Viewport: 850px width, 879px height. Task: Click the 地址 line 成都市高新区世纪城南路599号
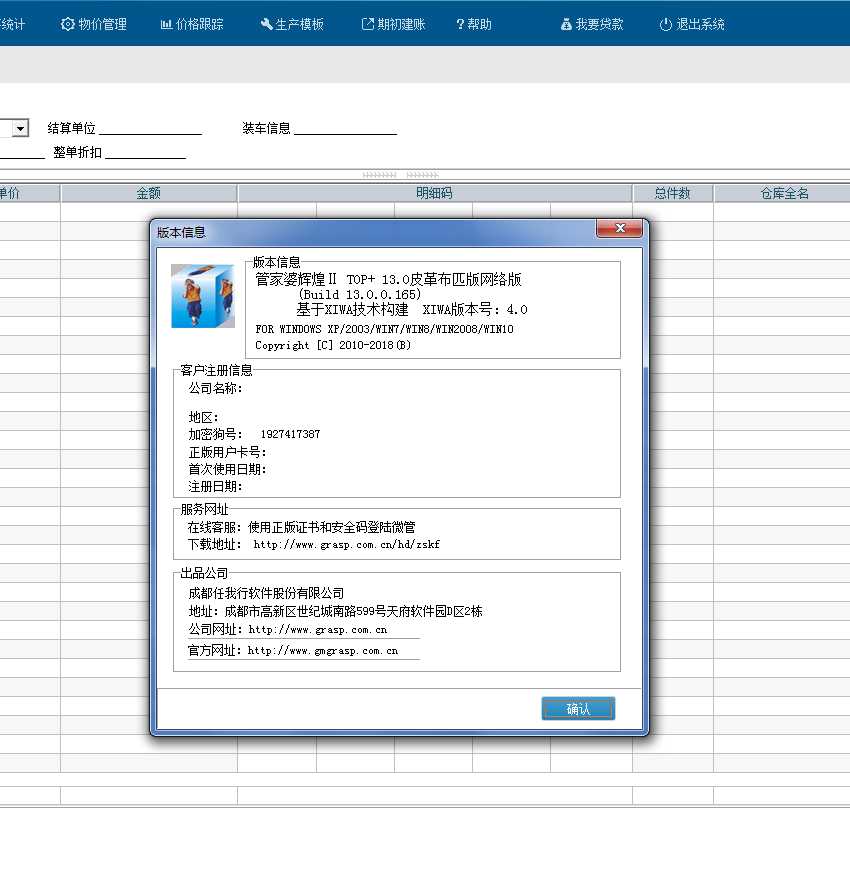click(335, 611)
